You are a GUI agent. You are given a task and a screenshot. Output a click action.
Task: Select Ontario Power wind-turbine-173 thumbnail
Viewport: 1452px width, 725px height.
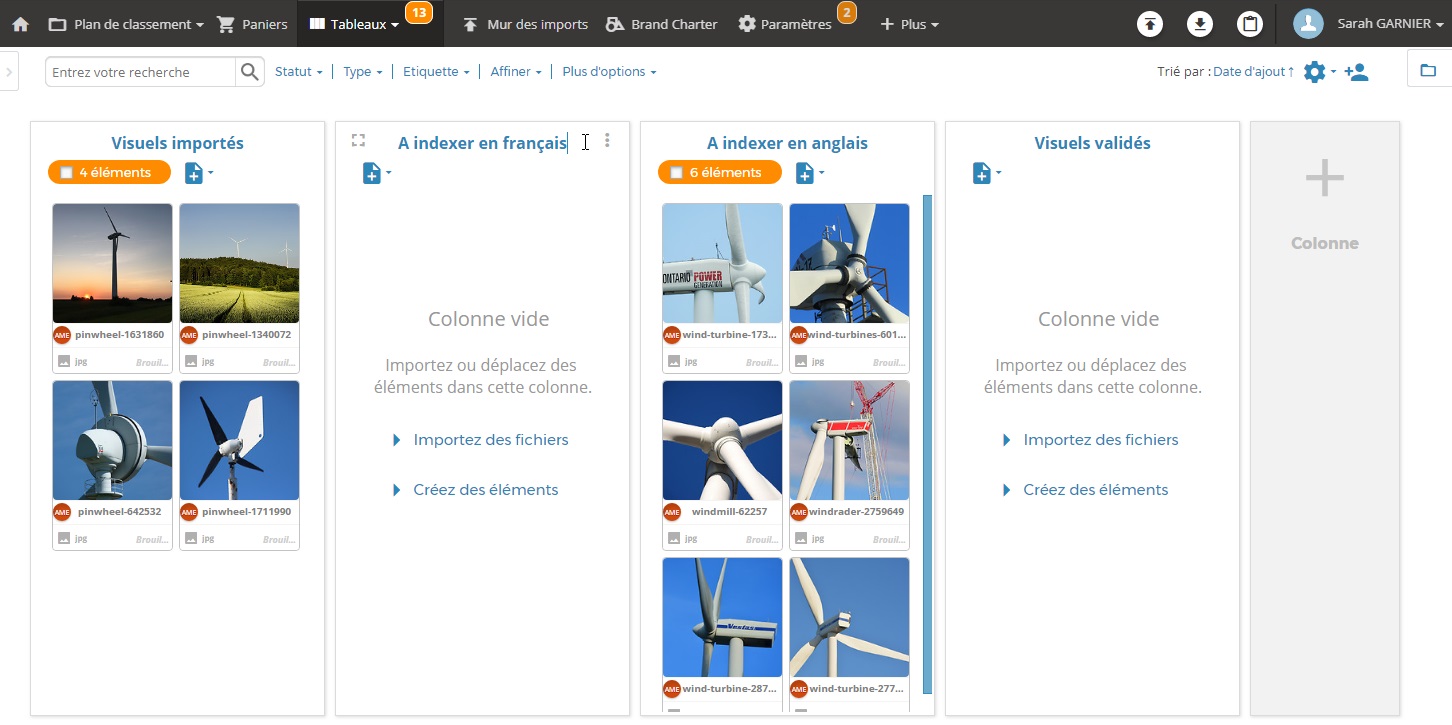pos(722,264)
